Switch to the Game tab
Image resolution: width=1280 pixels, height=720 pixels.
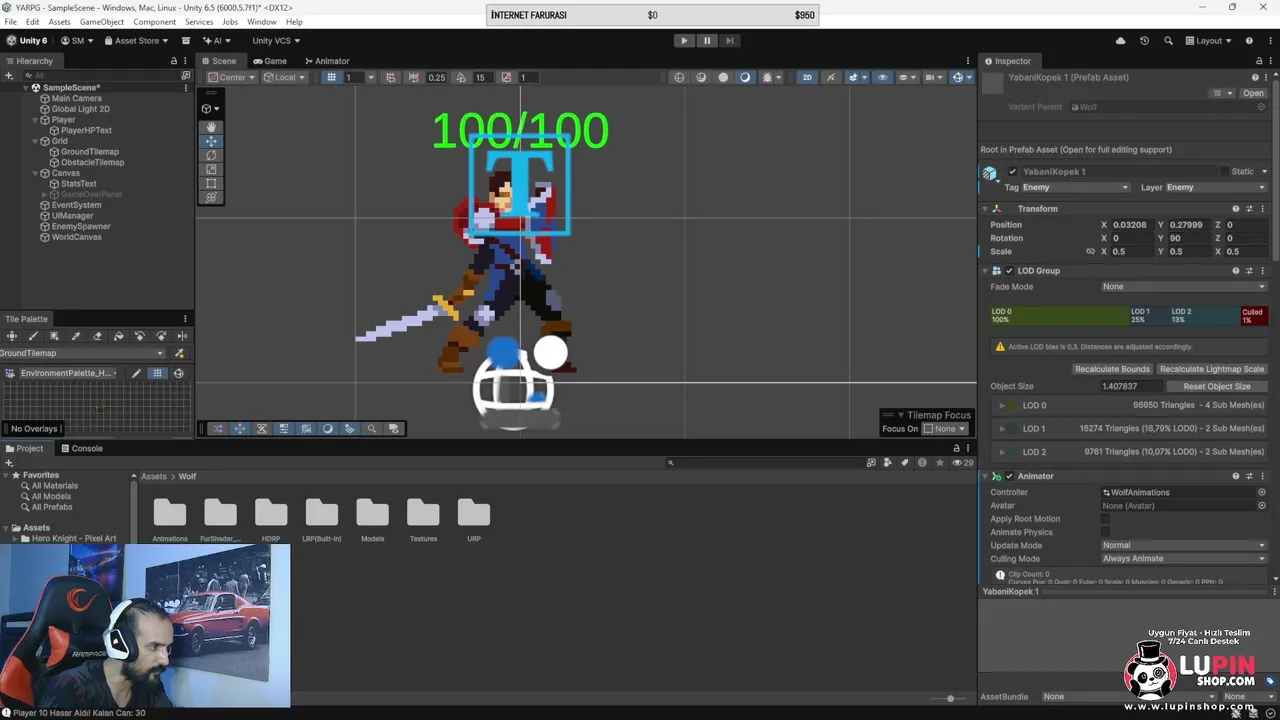[269, 61]
